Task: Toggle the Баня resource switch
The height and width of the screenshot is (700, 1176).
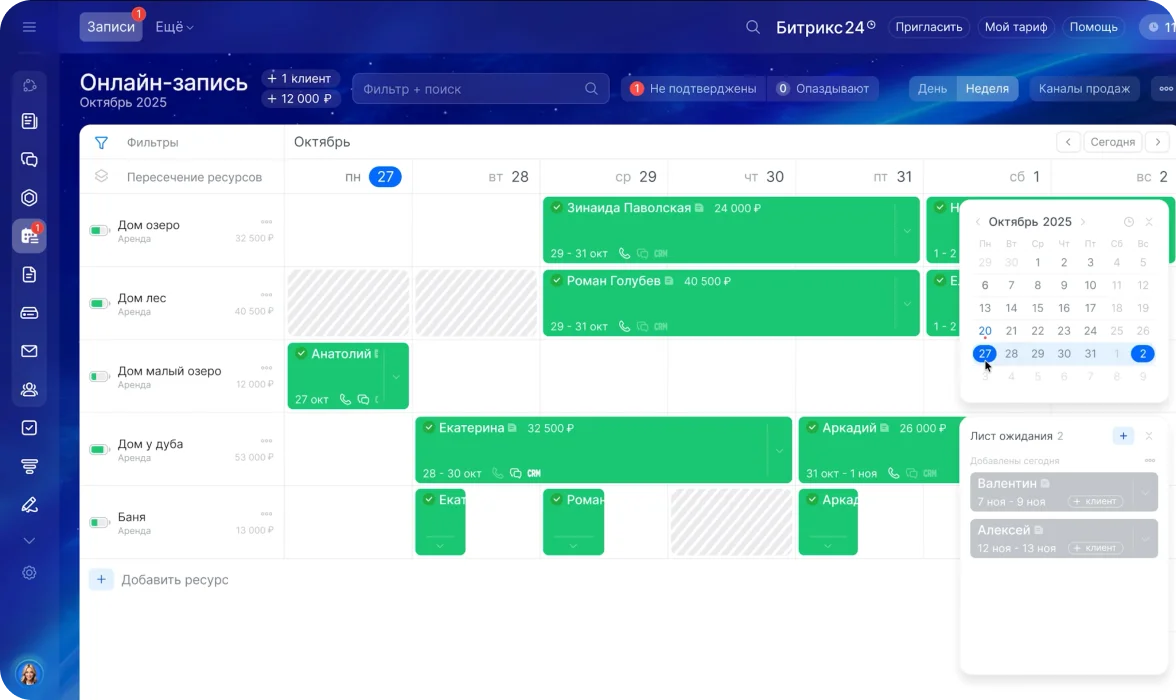Action: click(x=99, y=523)
